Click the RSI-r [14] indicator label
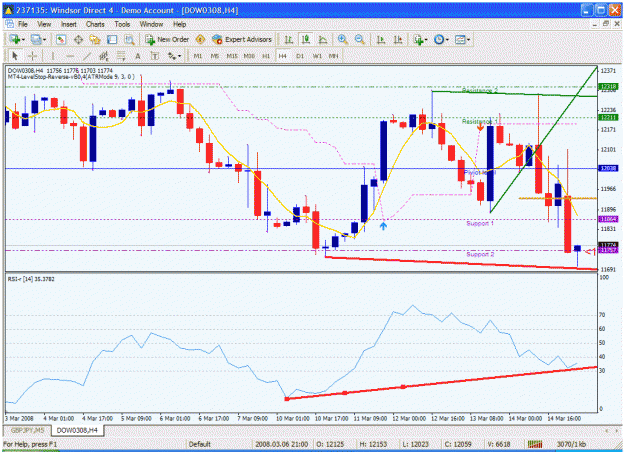Screen dimensions: 625x452 (31, 279)
